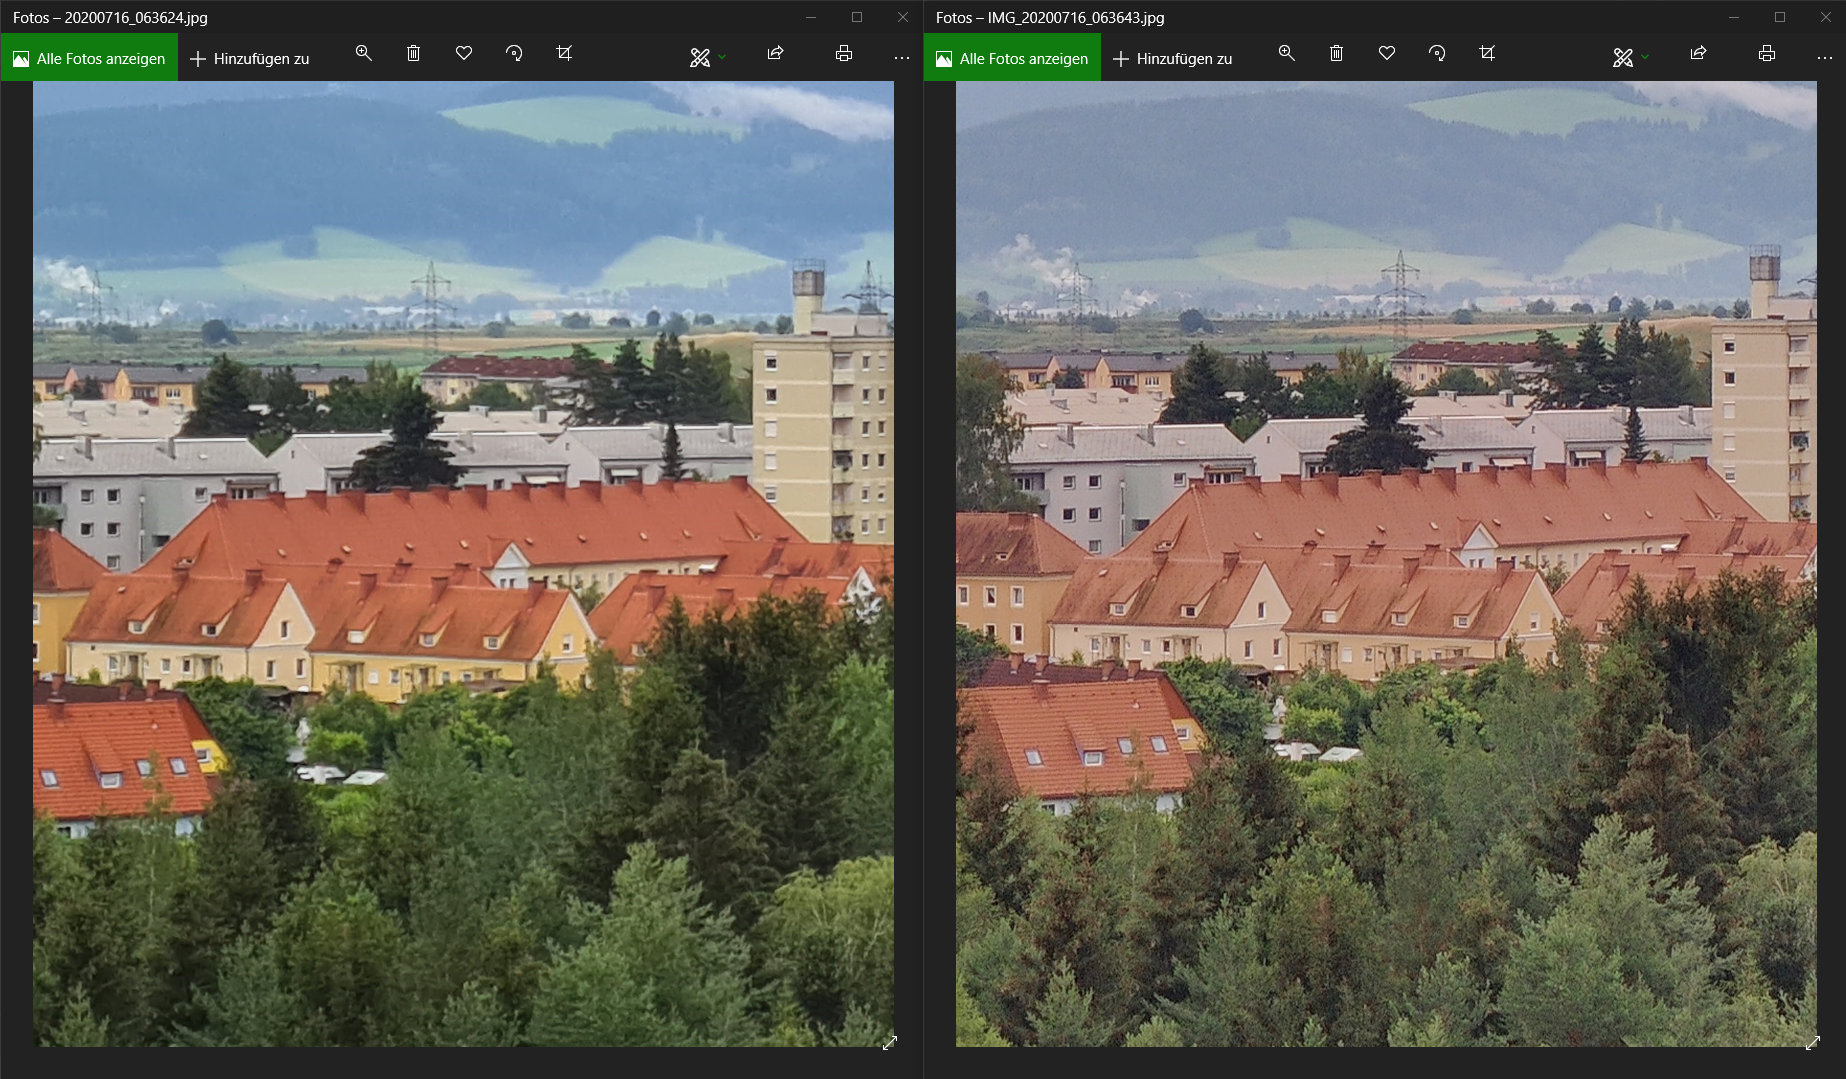This screenshot has width=1846, height=1079.
Task: Delete photo IMG_20200716_063643.jpg via trash icon
Action: point(1337,53)
